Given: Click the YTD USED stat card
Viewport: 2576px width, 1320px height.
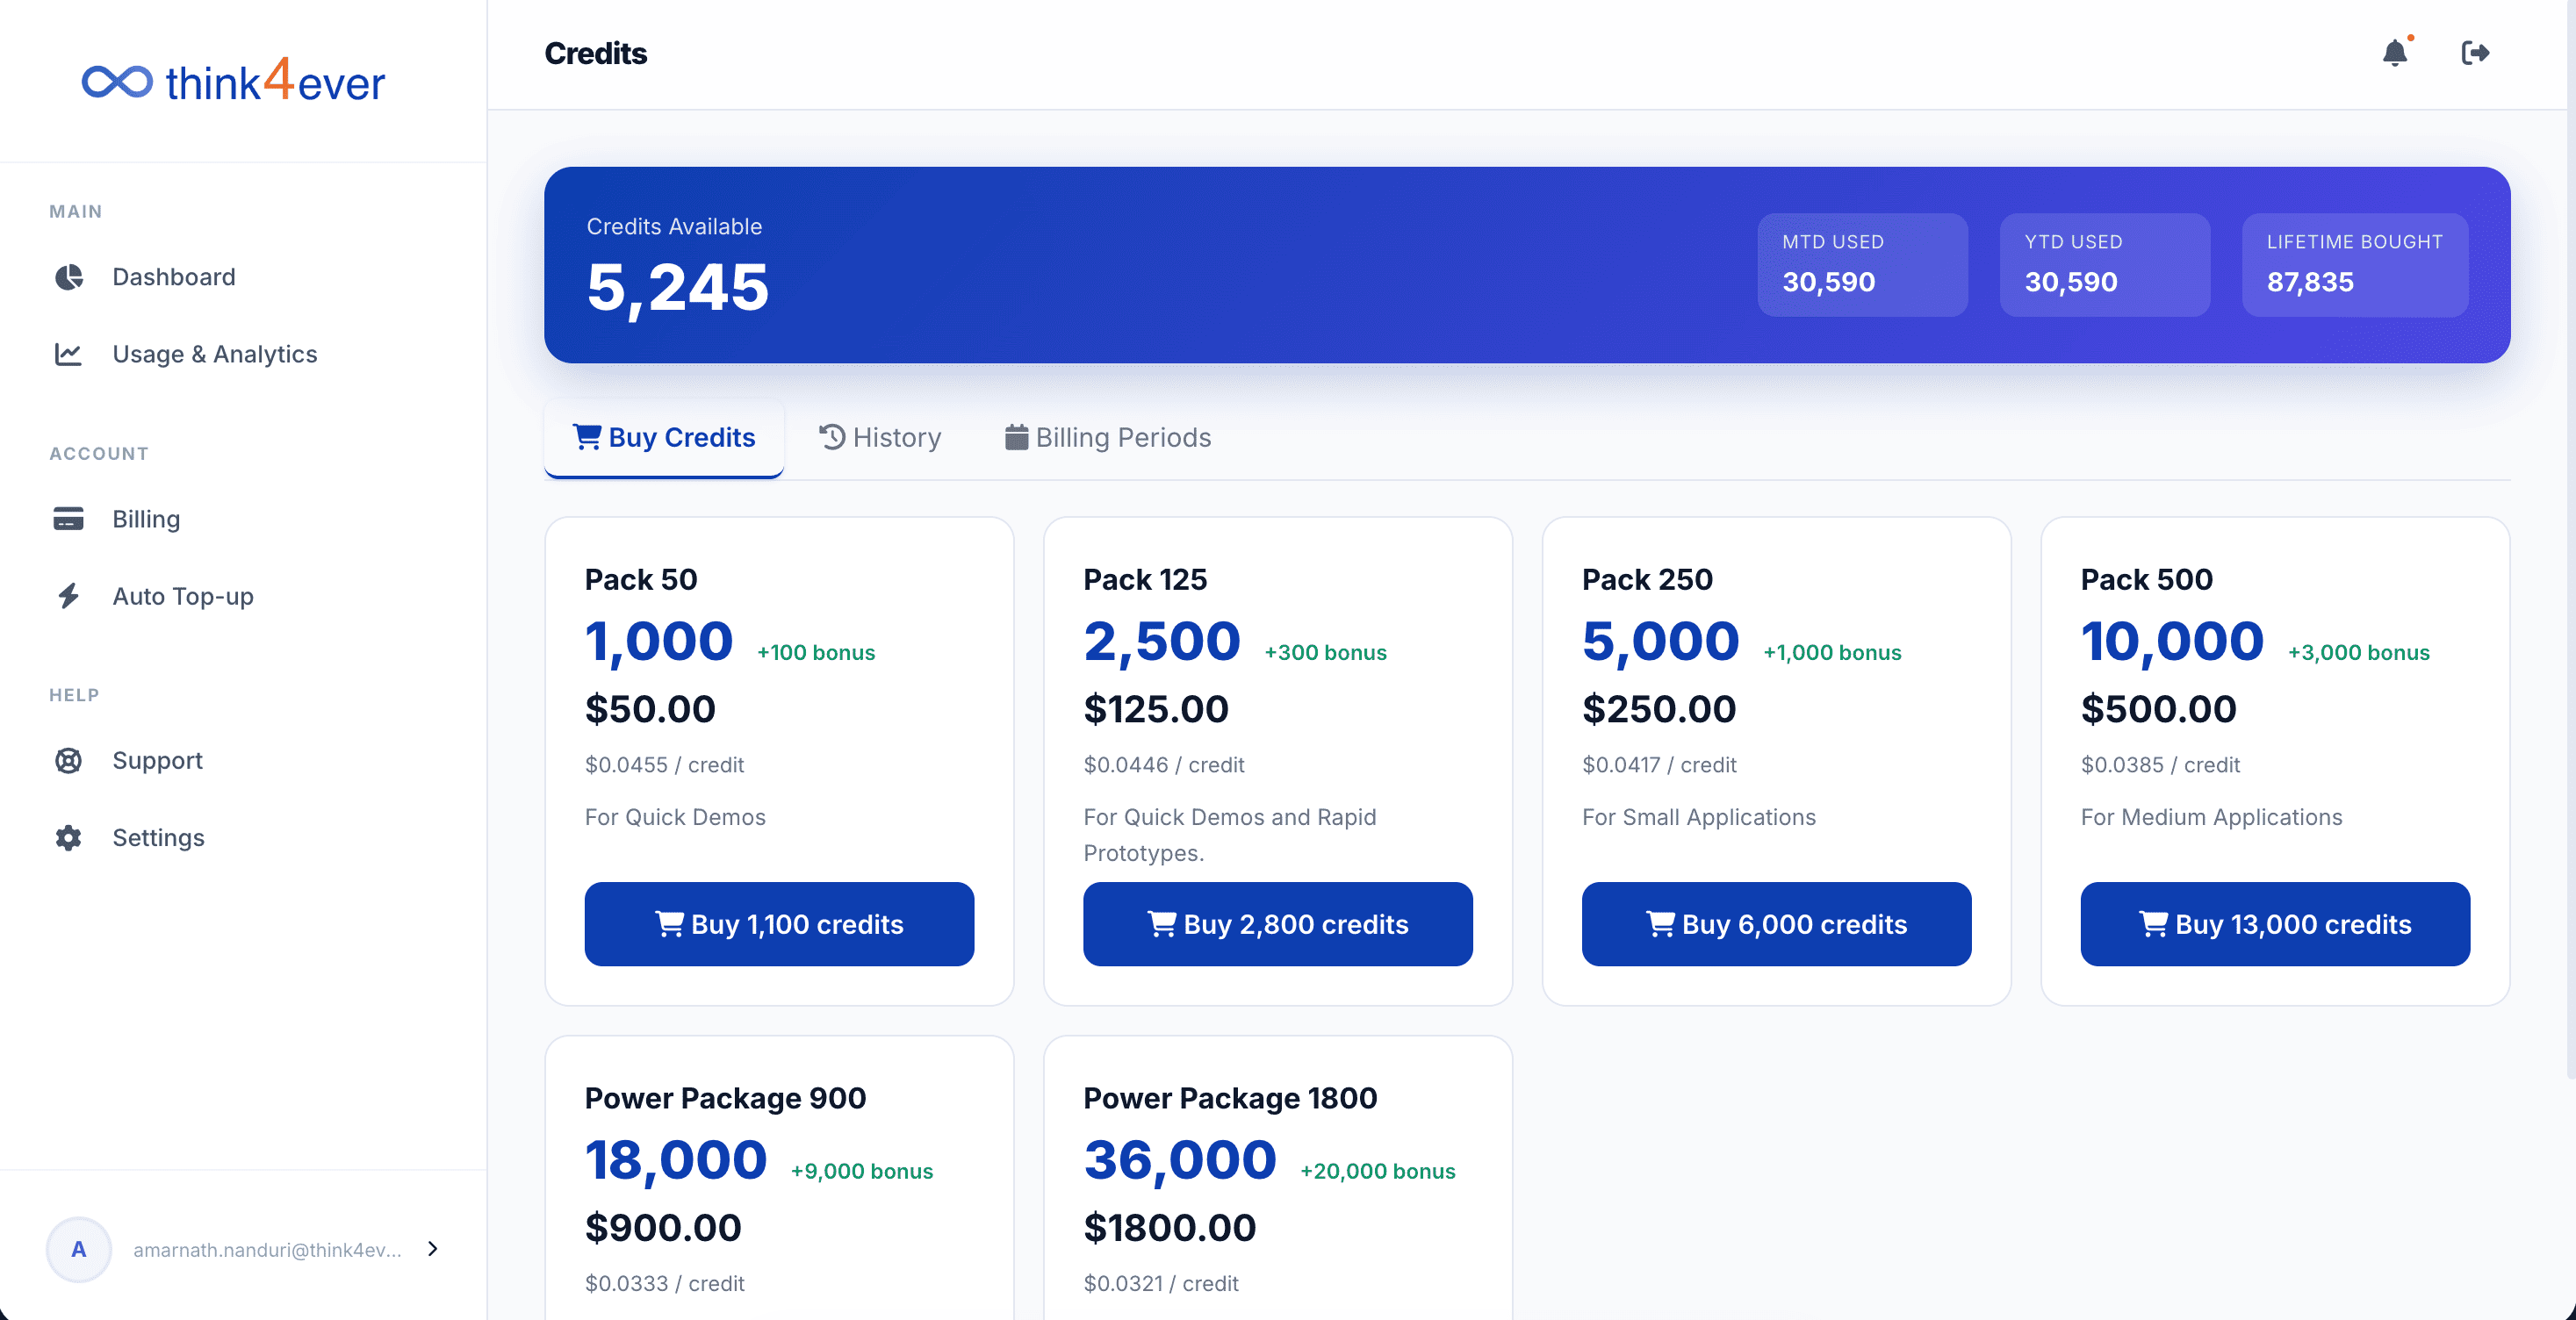Looking at the screenshot, I should tap(2105, 265).
